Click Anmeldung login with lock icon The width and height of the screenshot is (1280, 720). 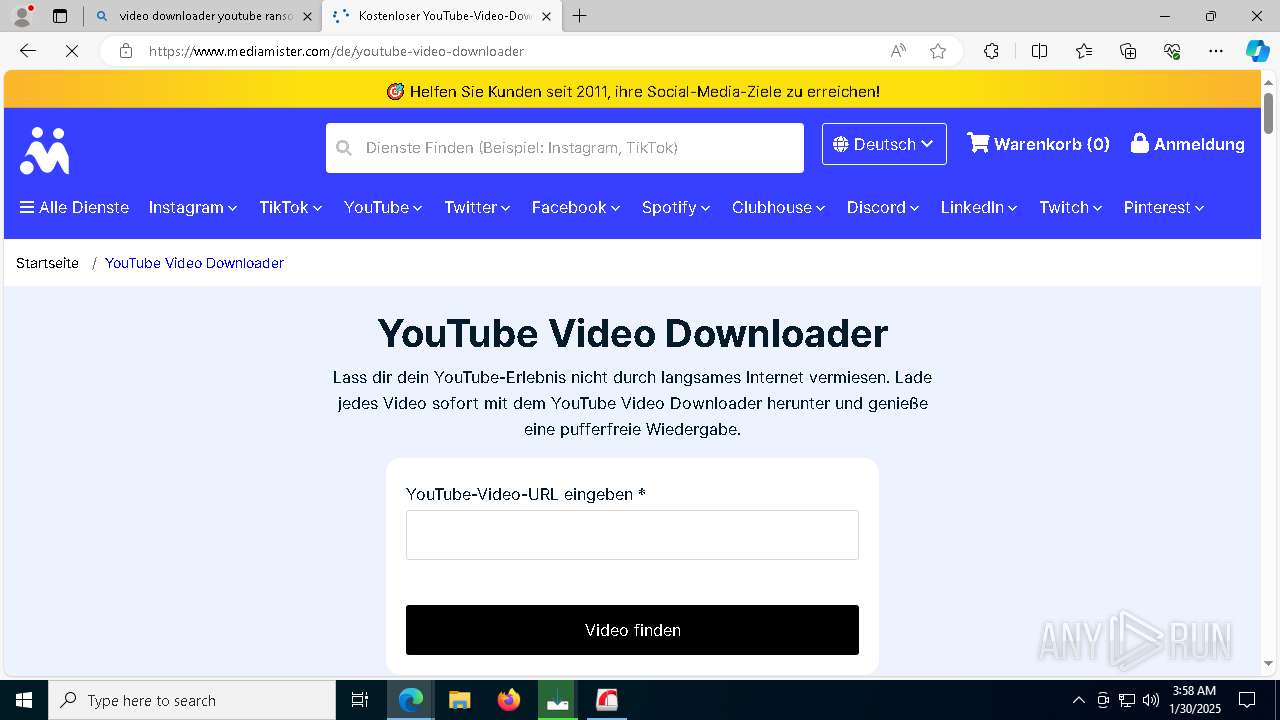coord(1187,144)
